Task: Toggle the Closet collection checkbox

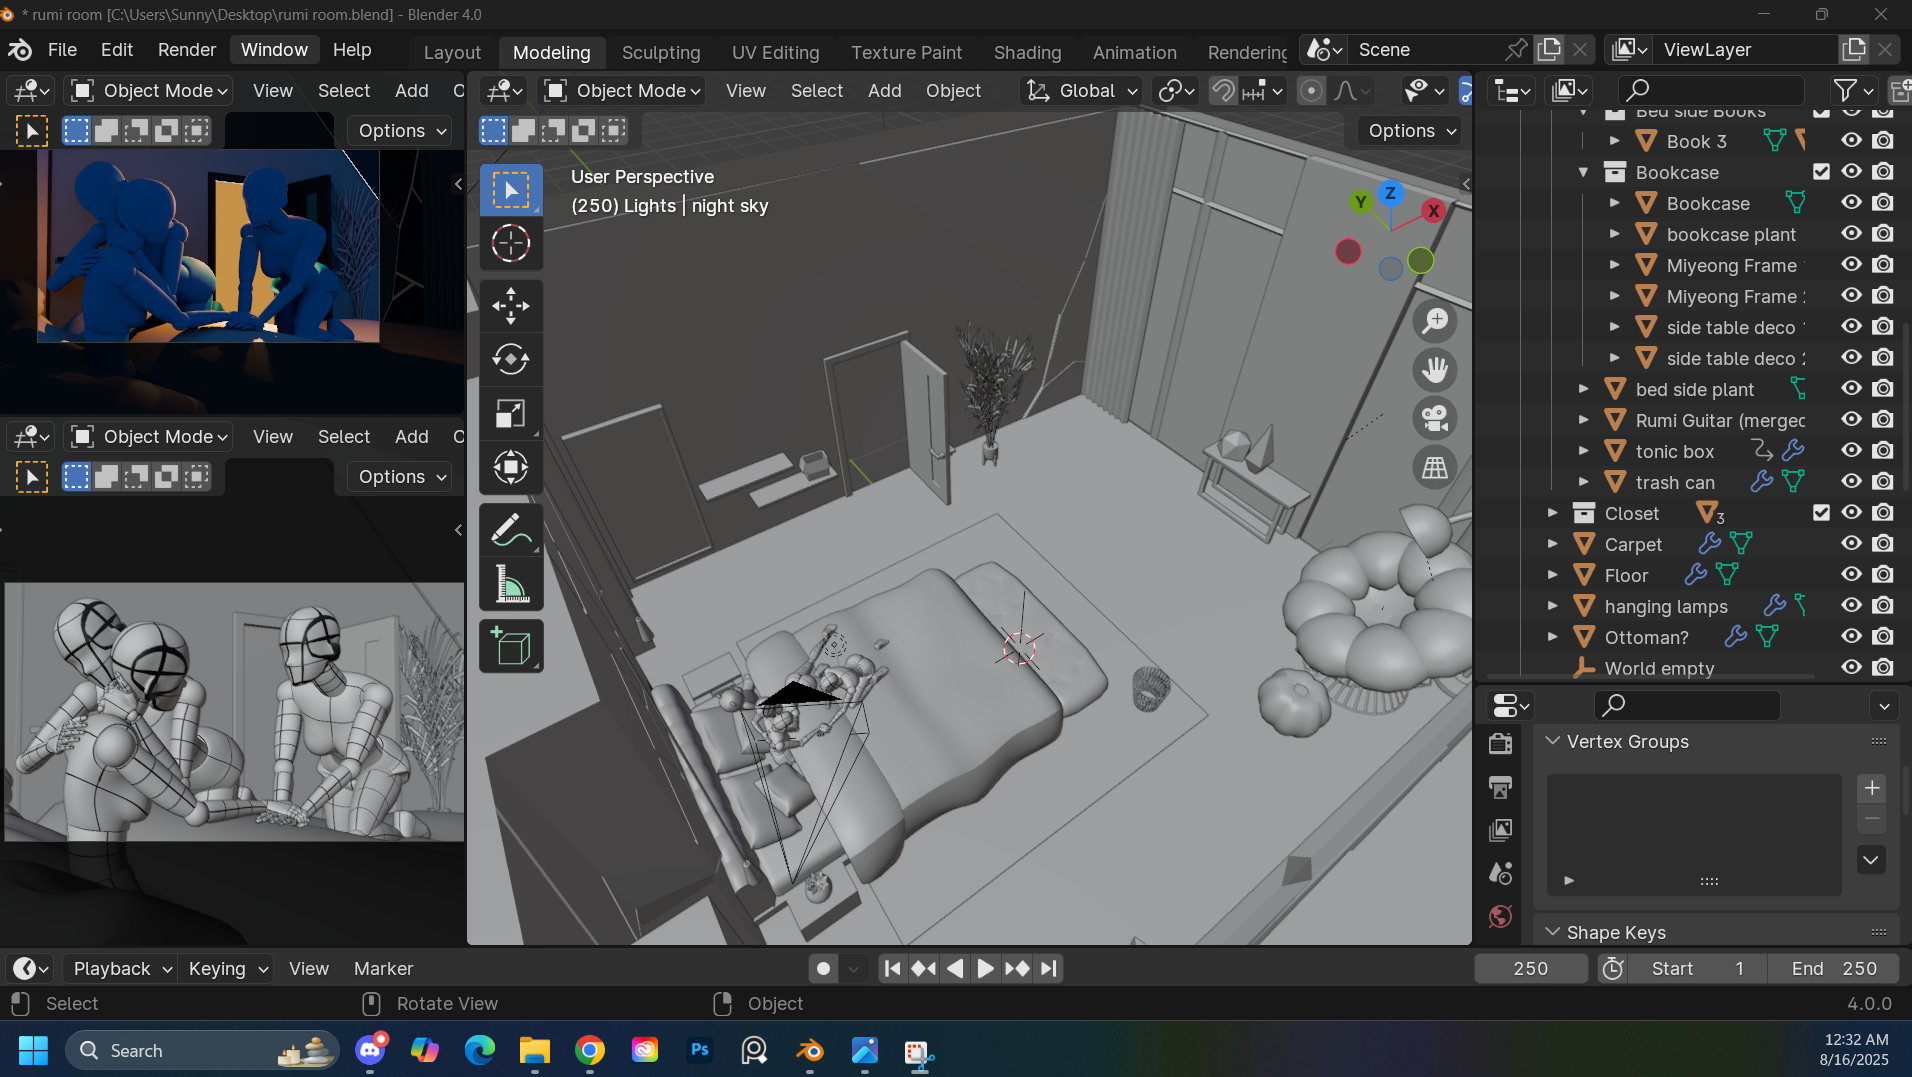Action: pyautogui.click(x=1821, y=513)
